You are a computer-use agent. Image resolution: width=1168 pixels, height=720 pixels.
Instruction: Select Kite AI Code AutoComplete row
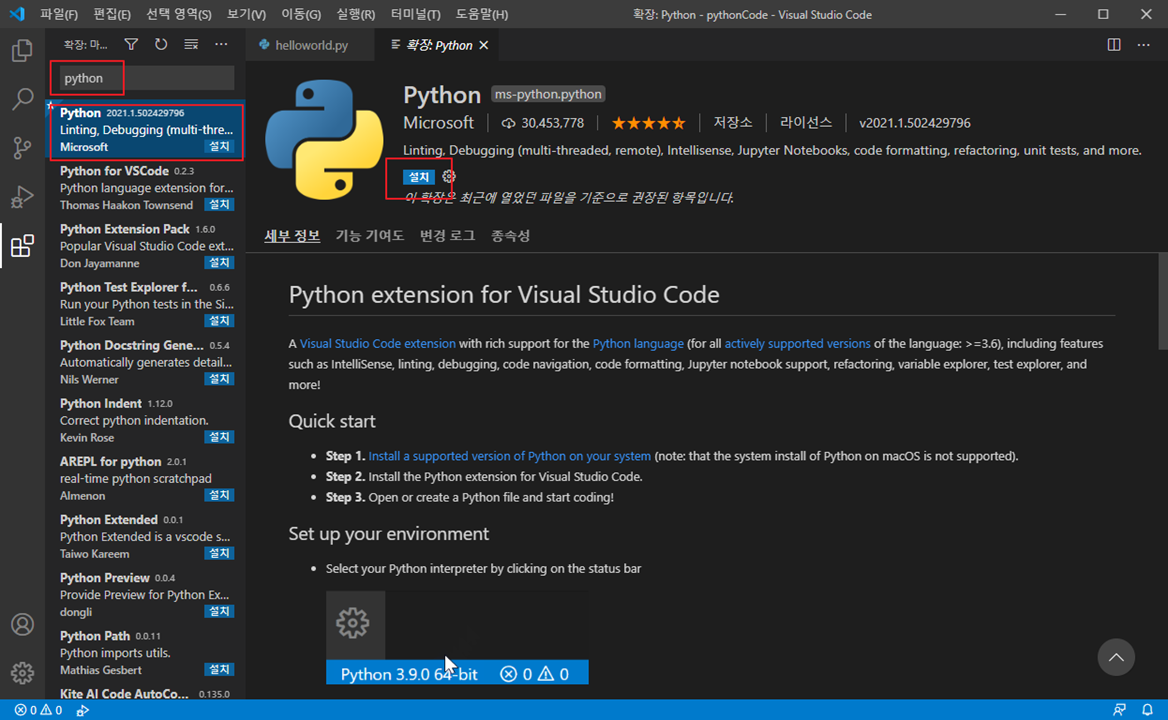[x=146, y=694]
